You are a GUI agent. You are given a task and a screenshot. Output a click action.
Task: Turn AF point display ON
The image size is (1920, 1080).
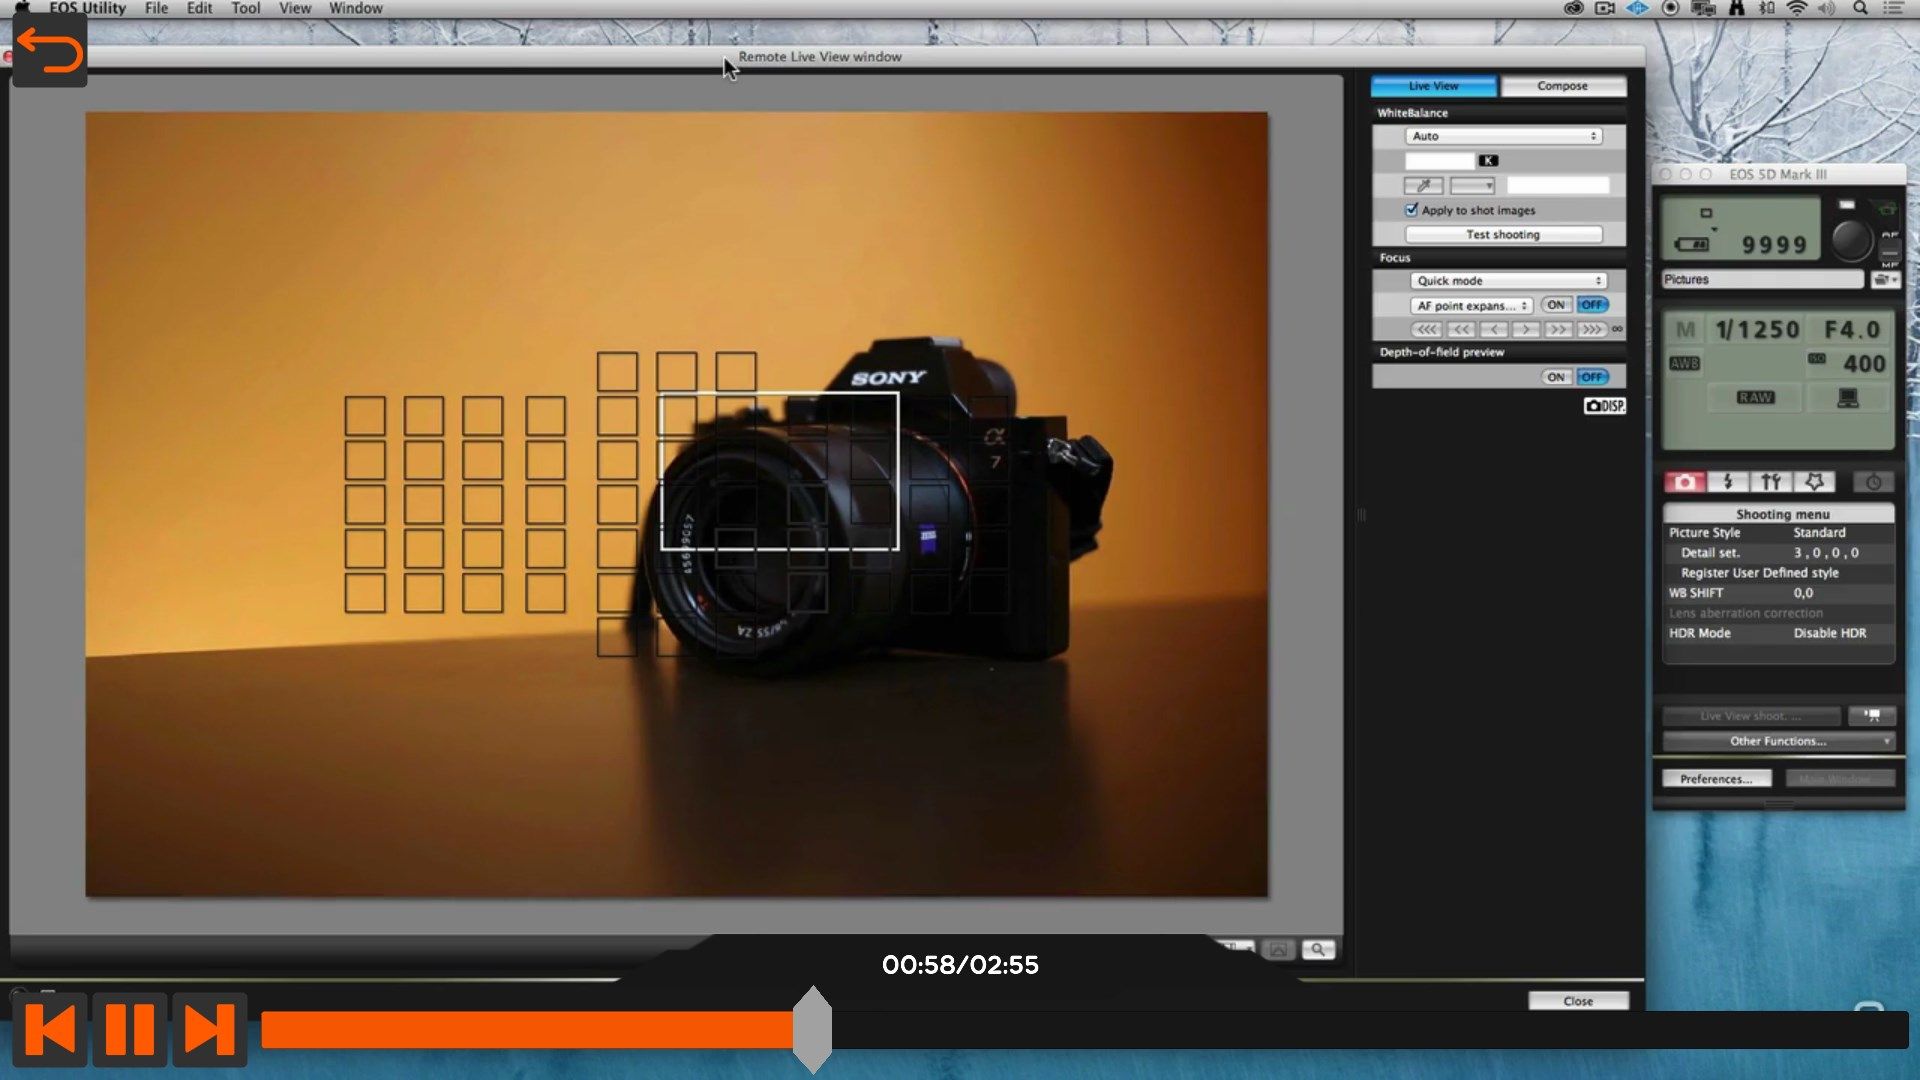1556,305
